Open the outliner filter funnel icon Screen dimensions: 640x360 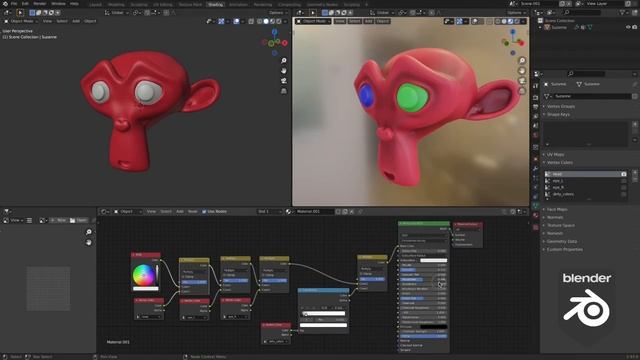coord(623,13)
